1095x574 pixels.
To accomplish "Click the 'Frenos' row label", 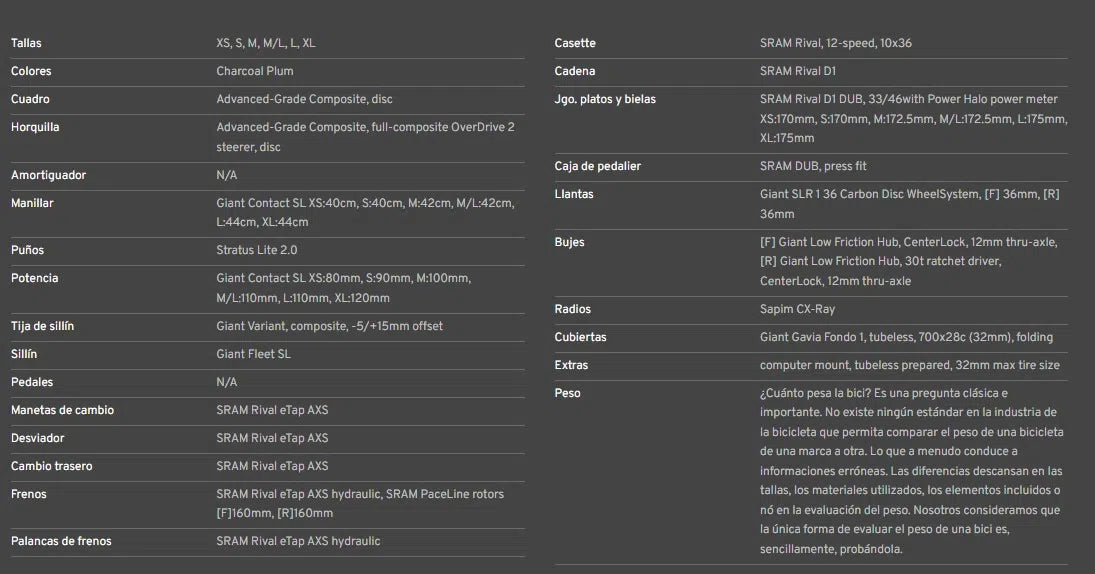I will 29,495.
